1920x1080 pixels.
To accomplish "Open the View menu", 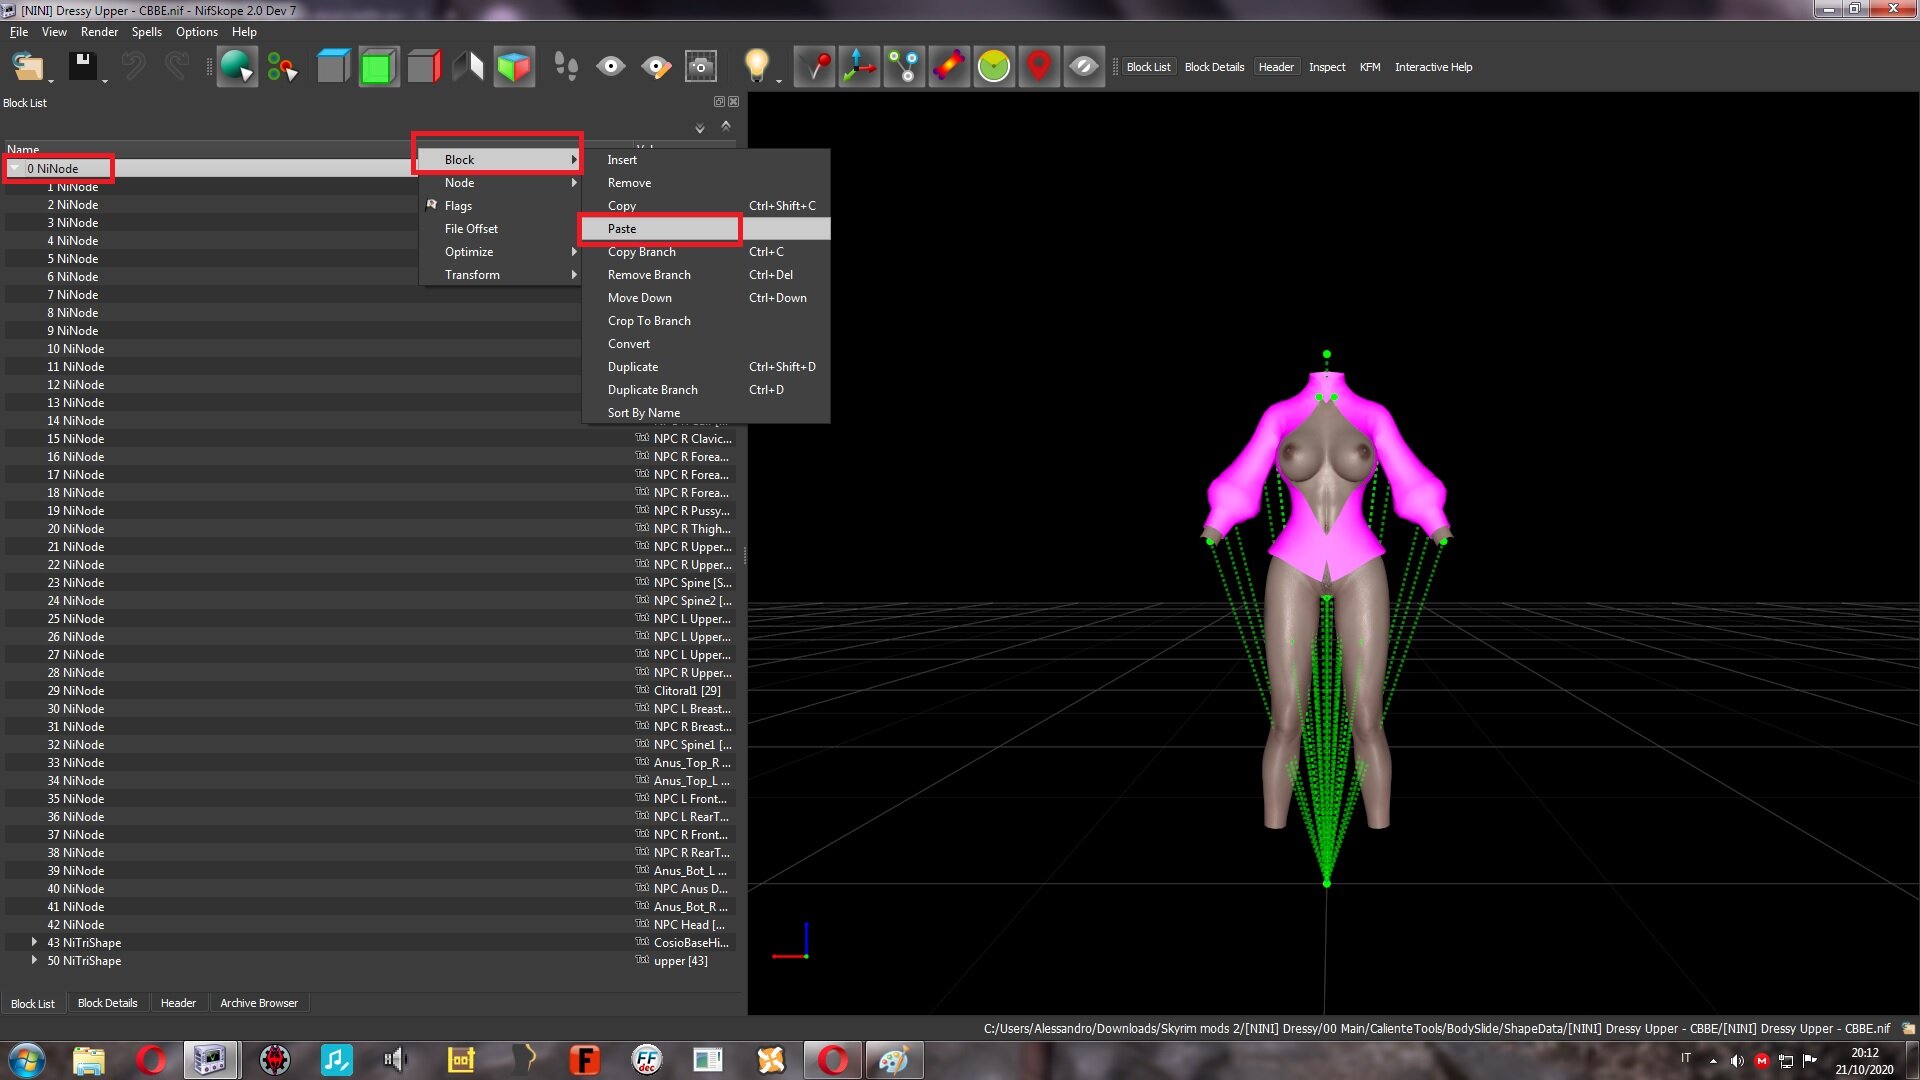I will pos(54,32).
